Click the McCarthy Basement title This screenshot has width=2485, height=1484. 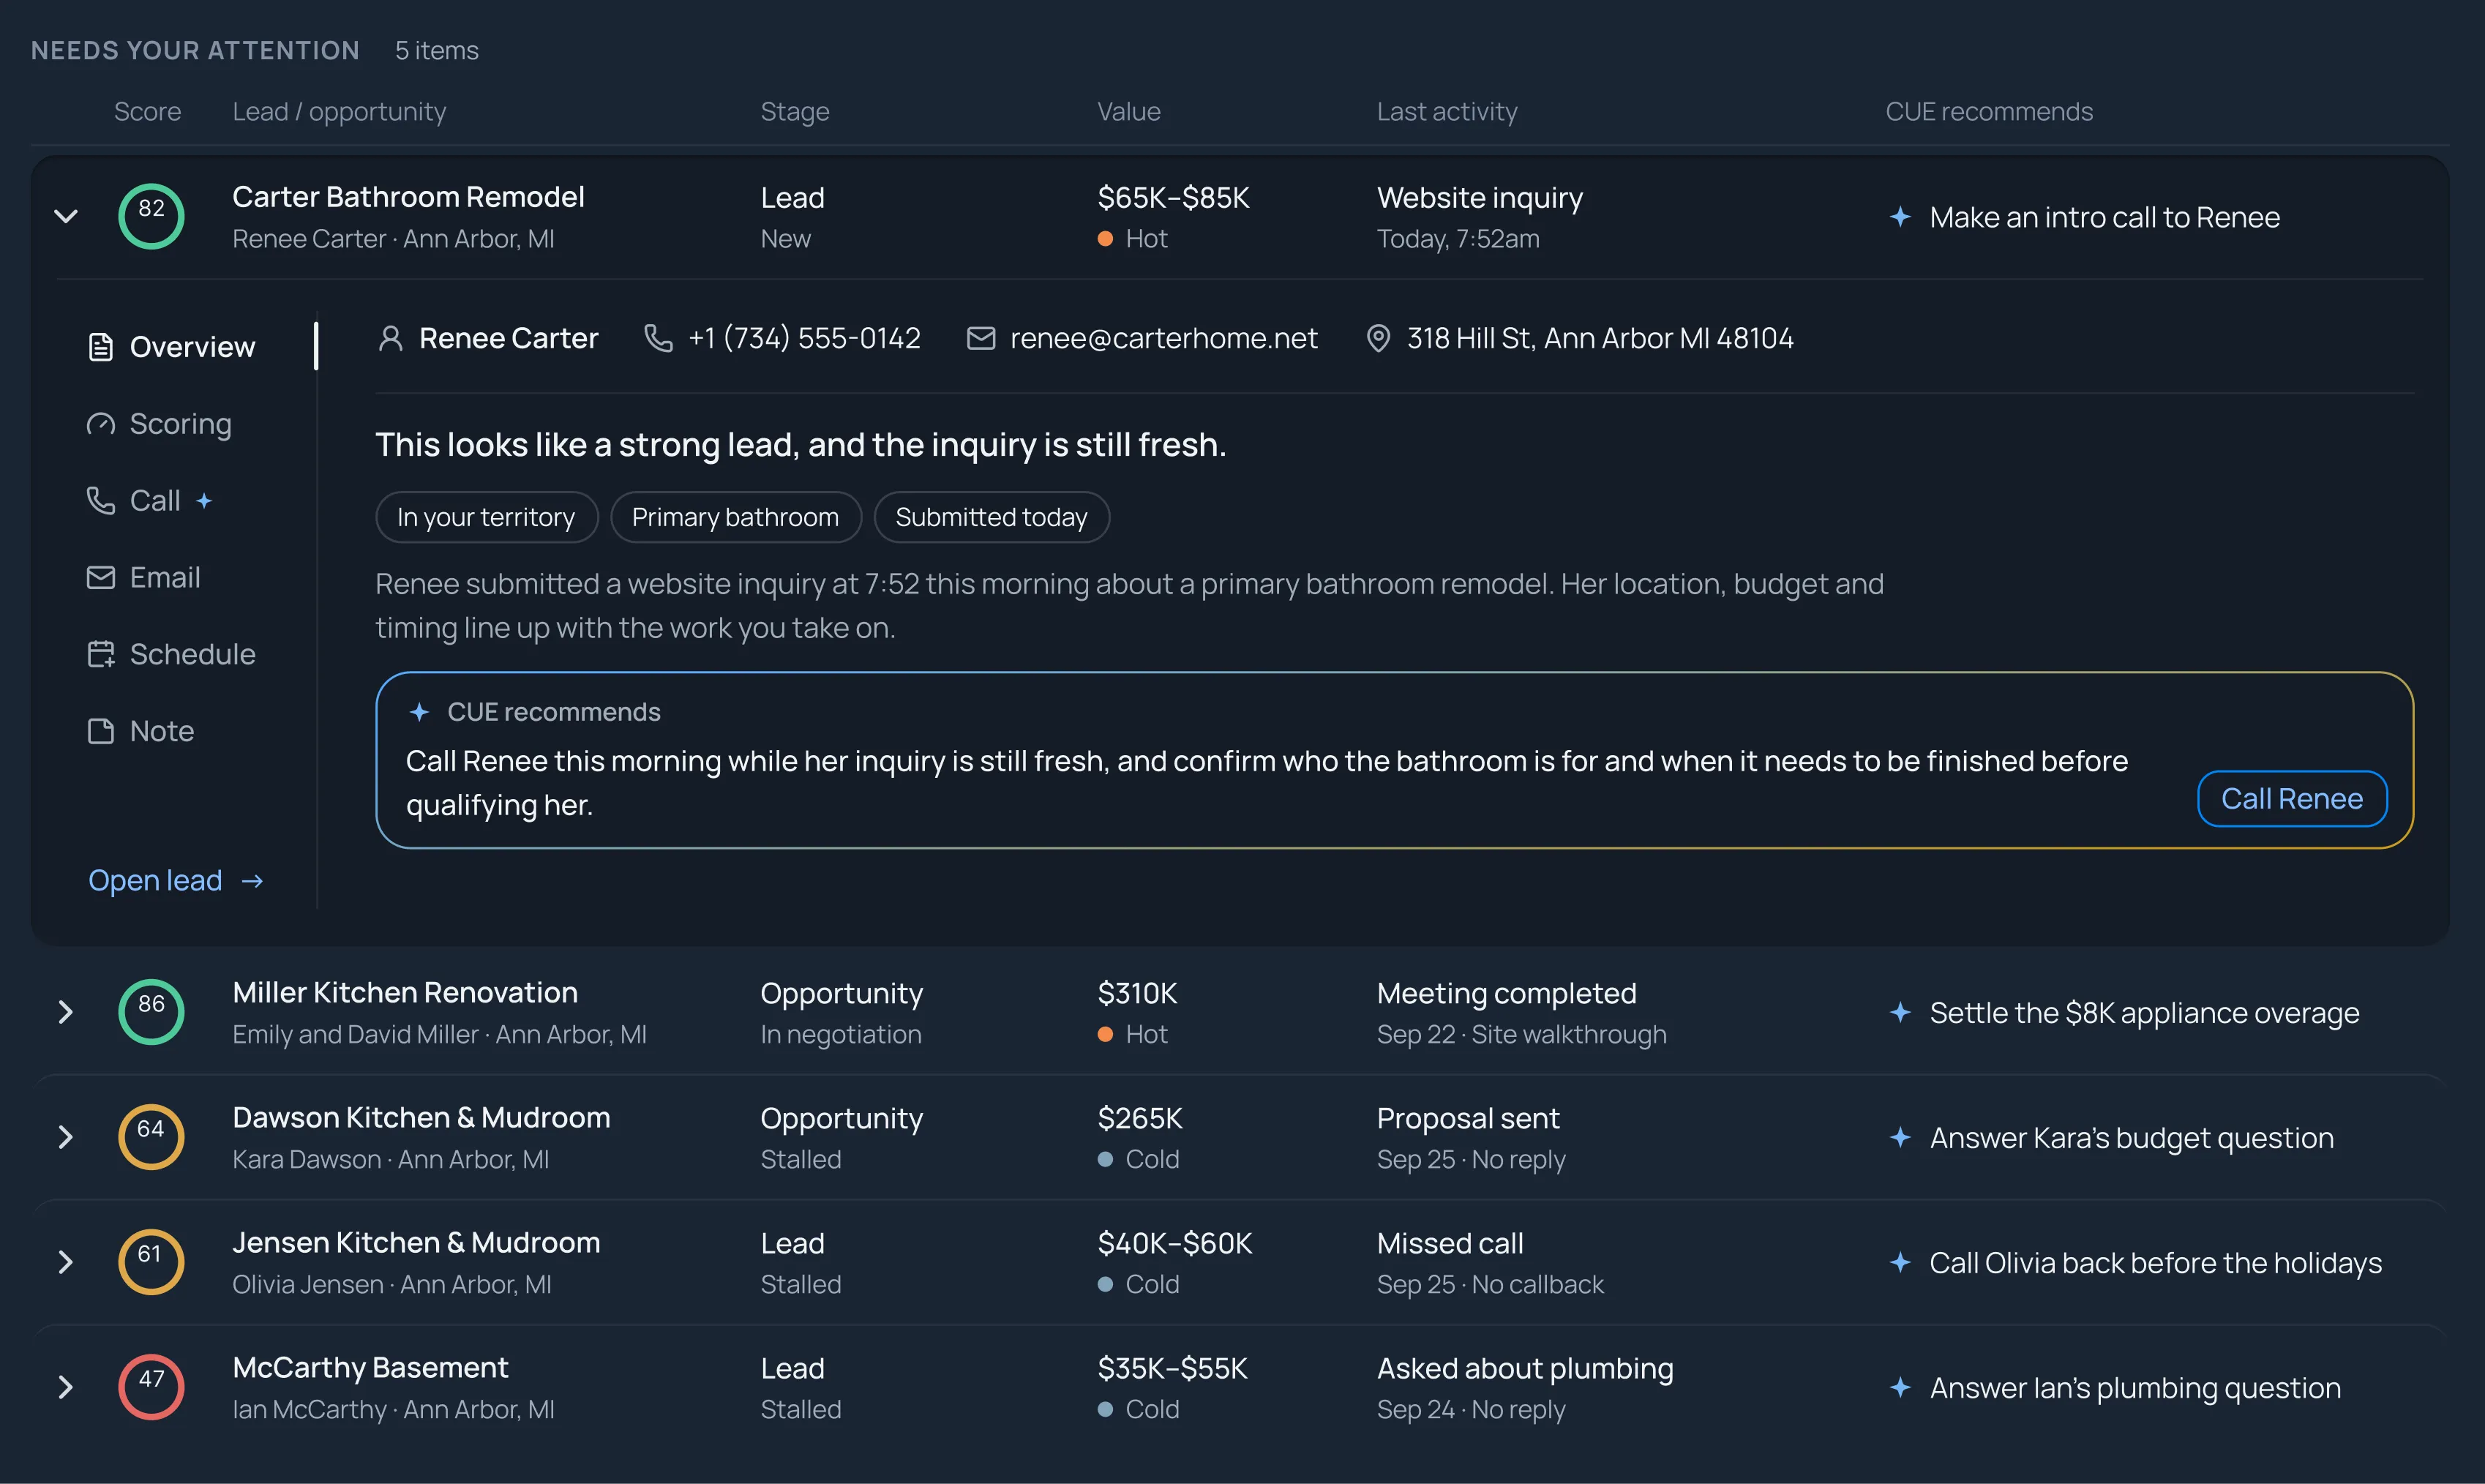click(x=370, y=1367)
